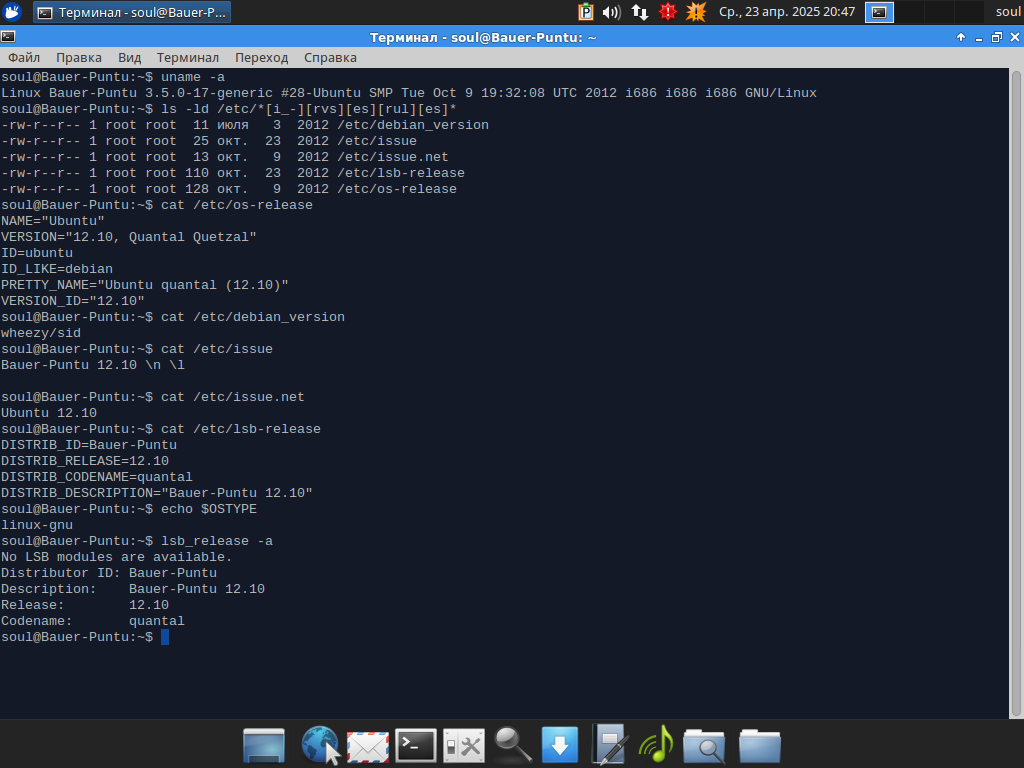The width and height of the screenshot is (1024, 768).
Task: Open the Правка menu
Action: coord(78,57)
